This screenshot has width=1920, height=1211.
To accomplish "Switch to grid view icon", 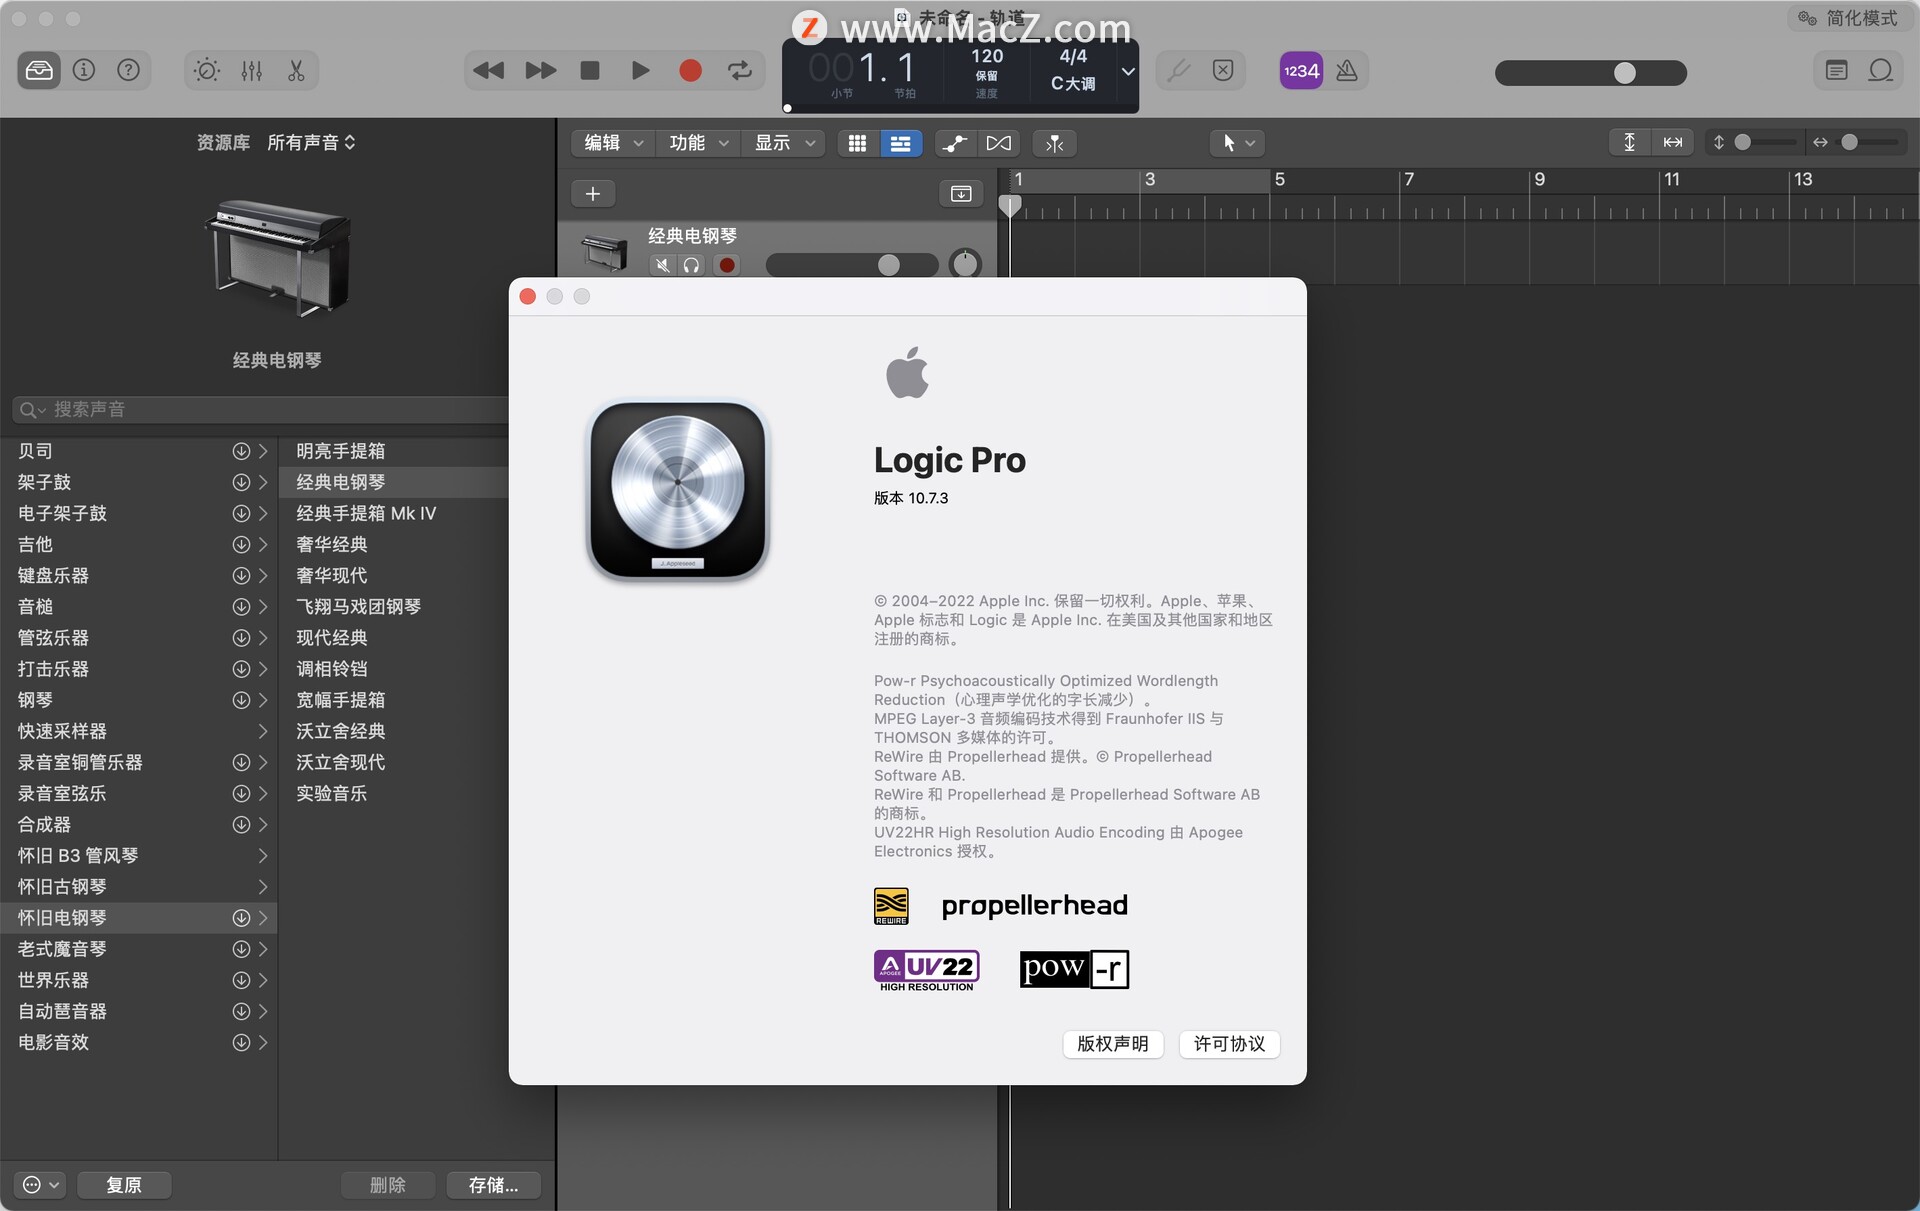I will (x=857, y=143).
